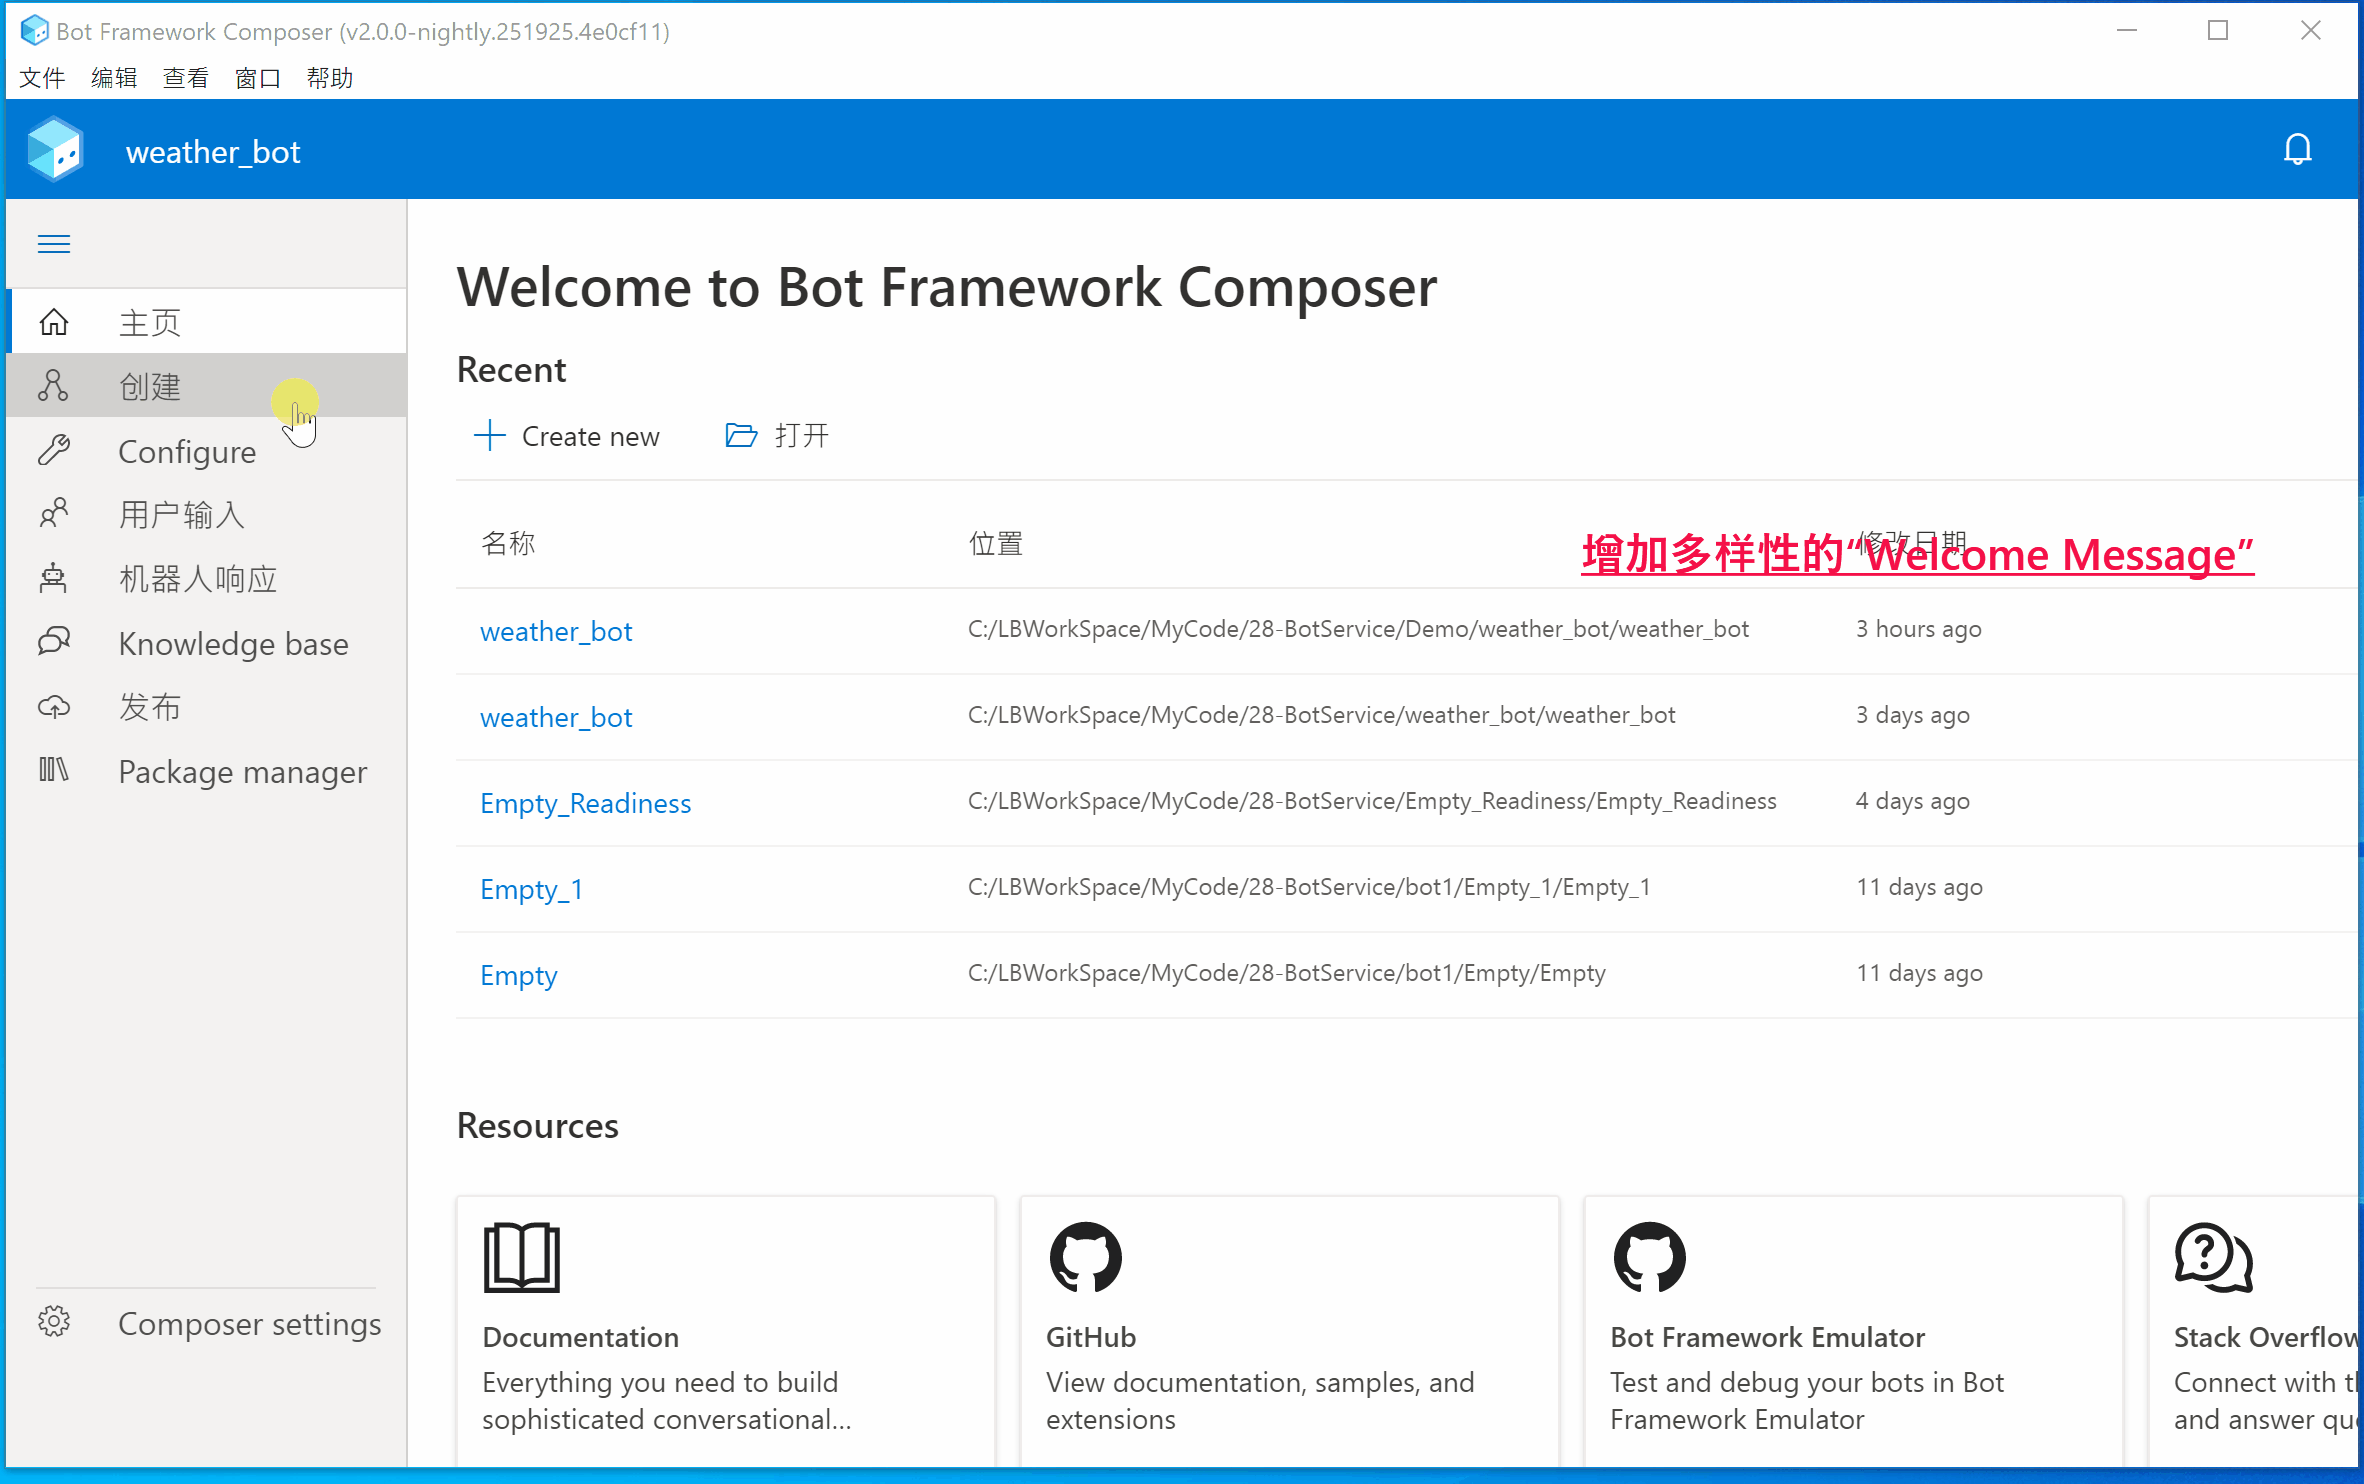The image size is (2364, 1484).
Task: Open the Bot Framework Emulator card
Action: pyautogui.click(x=1853, y=1330)
